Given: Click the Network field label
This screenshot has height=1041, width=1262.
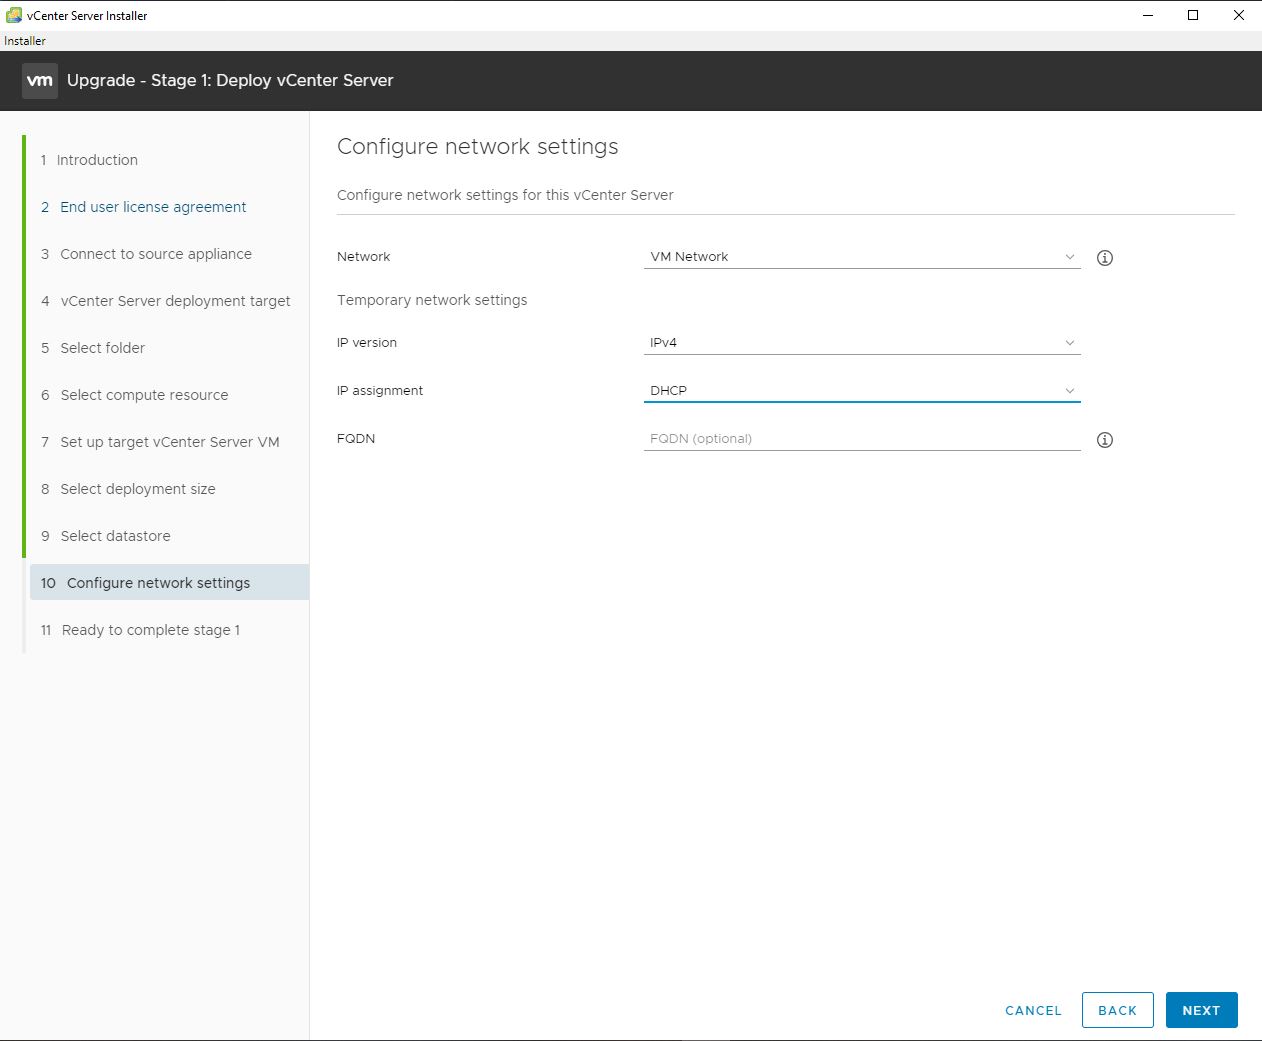Looking at the screenshot, I should (364, 257).
